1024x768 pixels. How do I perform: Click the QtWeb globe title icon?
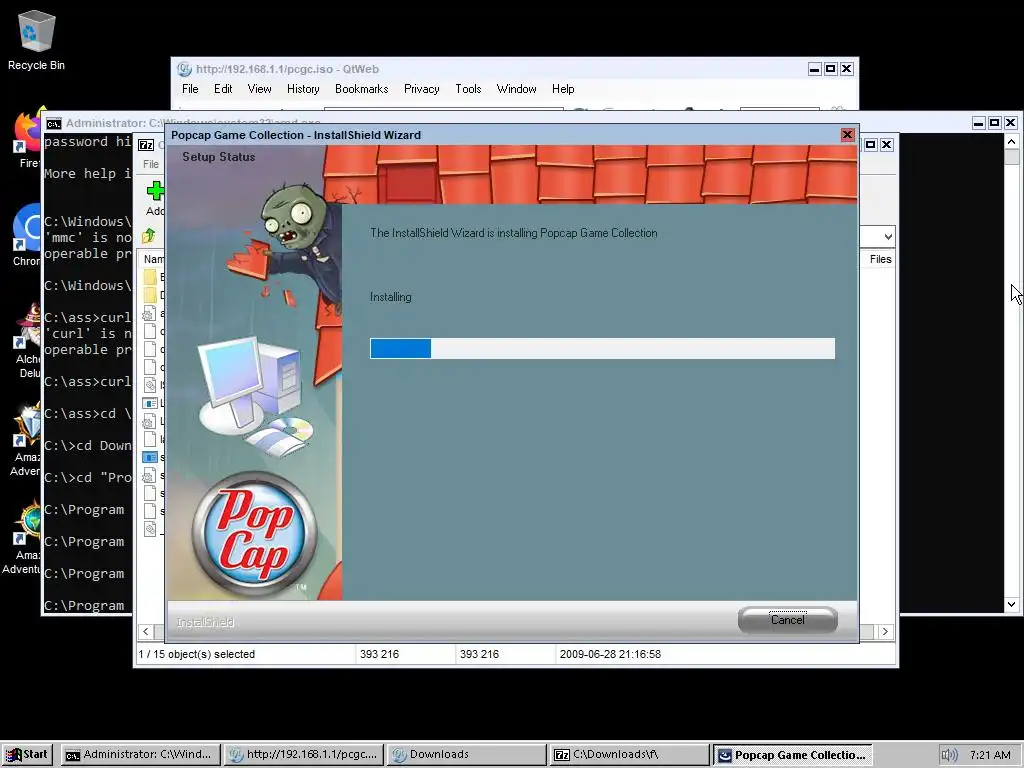pos(185,69)
